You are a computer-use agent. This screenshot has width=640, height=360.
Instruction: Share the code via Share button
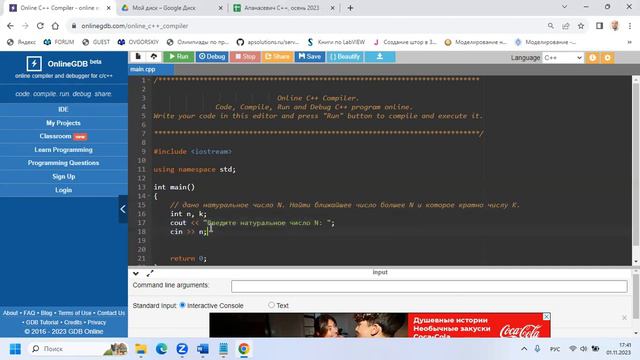(277, 56)
